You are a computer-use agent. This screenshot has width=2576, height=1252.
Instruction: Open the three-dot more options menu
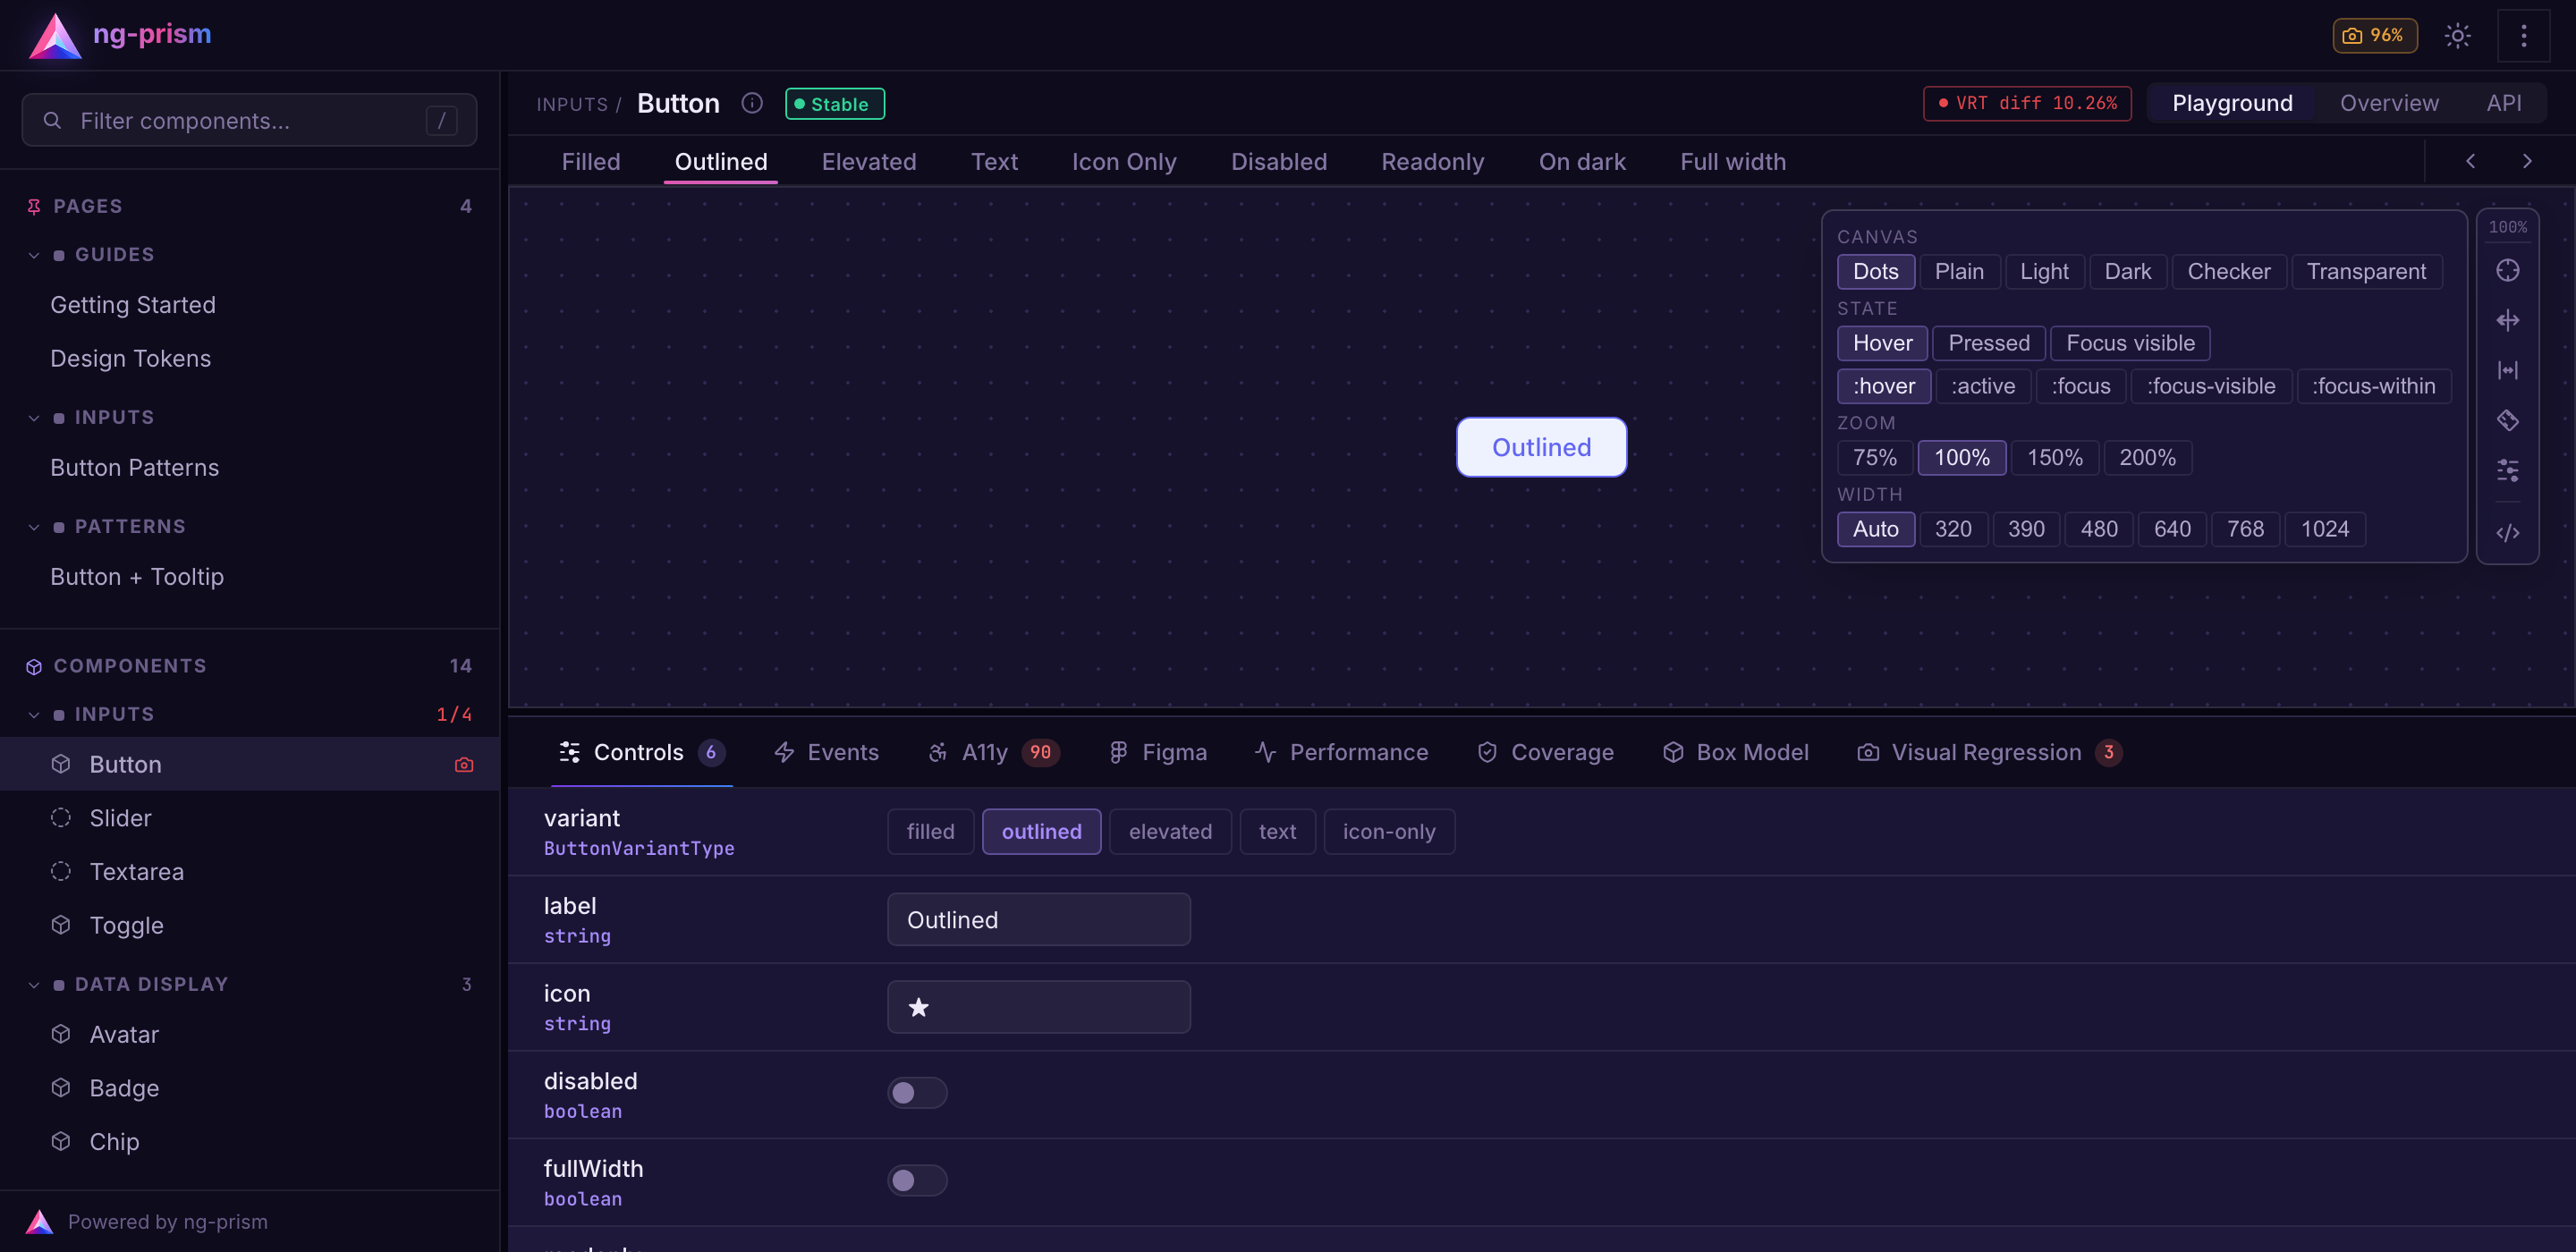(2523, 36)
